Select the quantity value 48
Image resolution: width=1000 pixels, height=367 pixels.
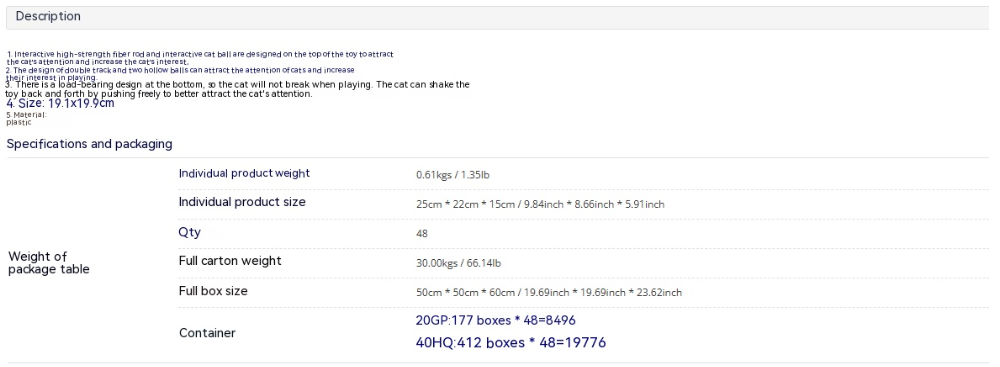pyautogui.click(x=422, y=234)
